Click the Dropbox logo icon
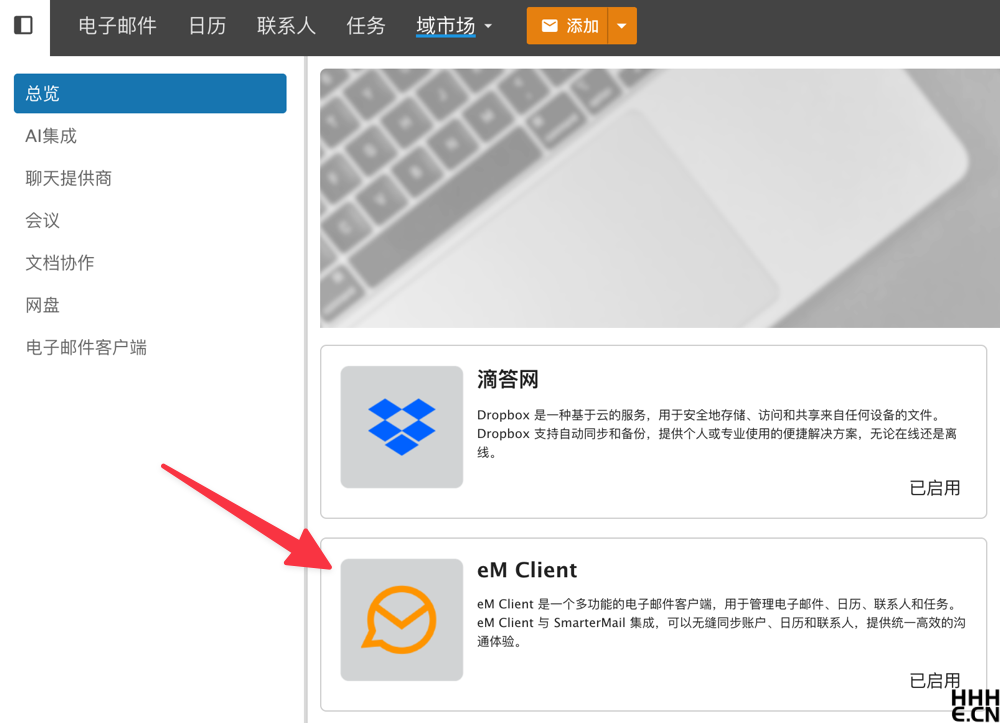This screenshot has height=723, width=1000. tap(401, 427)
